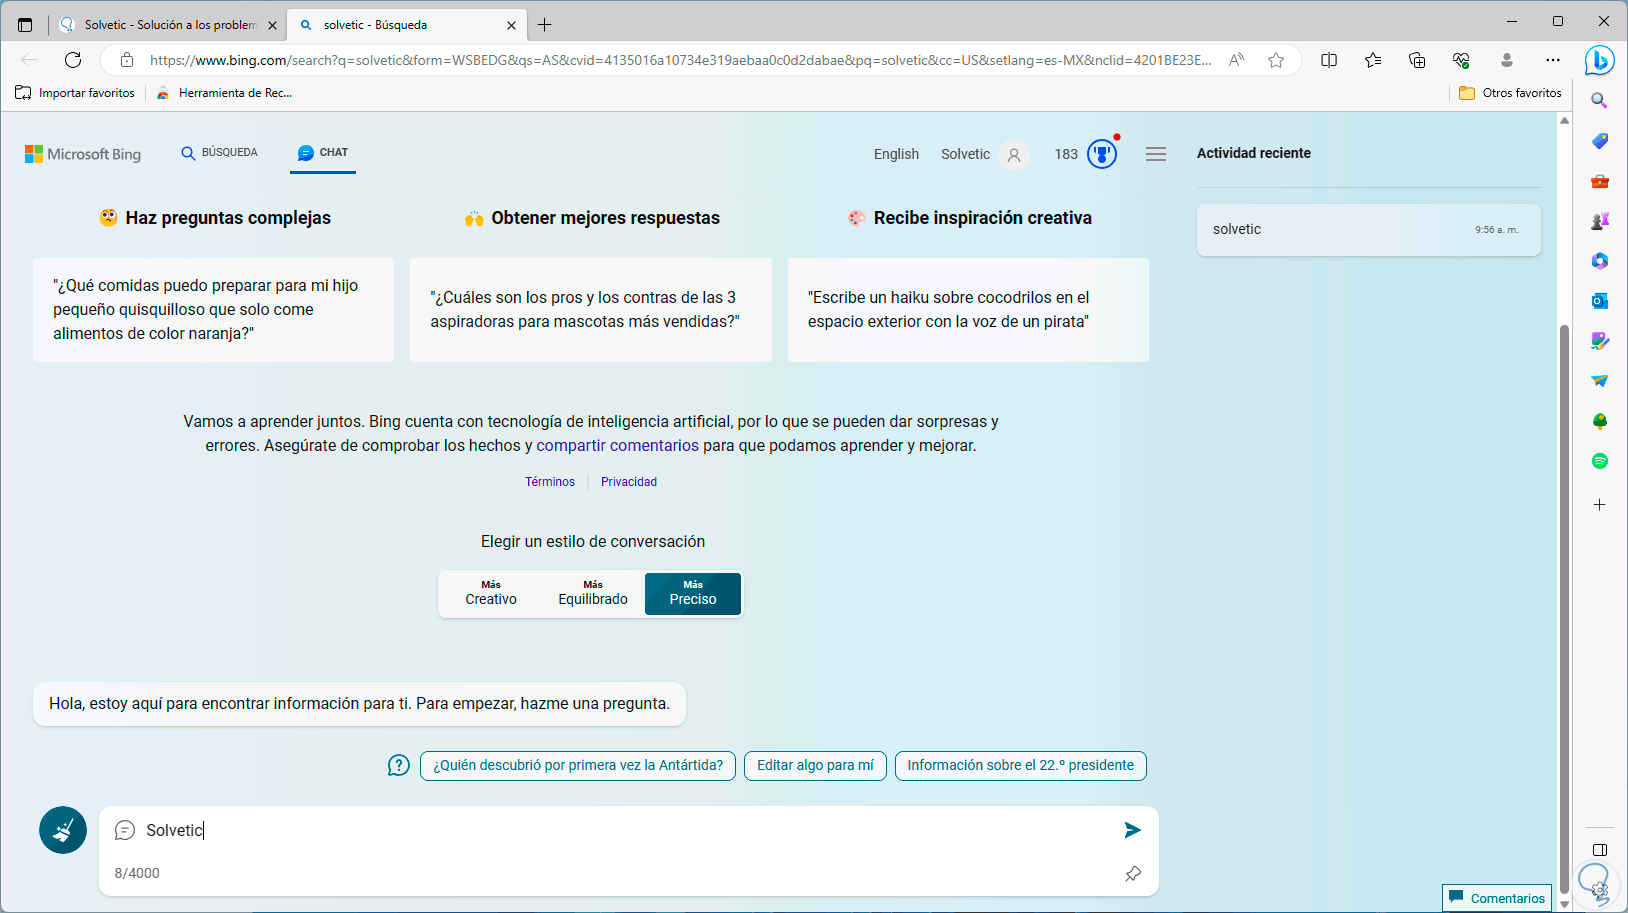Select the Más Creativo conversation style
Screen dimensions: 1628x913
pos(491,593)
